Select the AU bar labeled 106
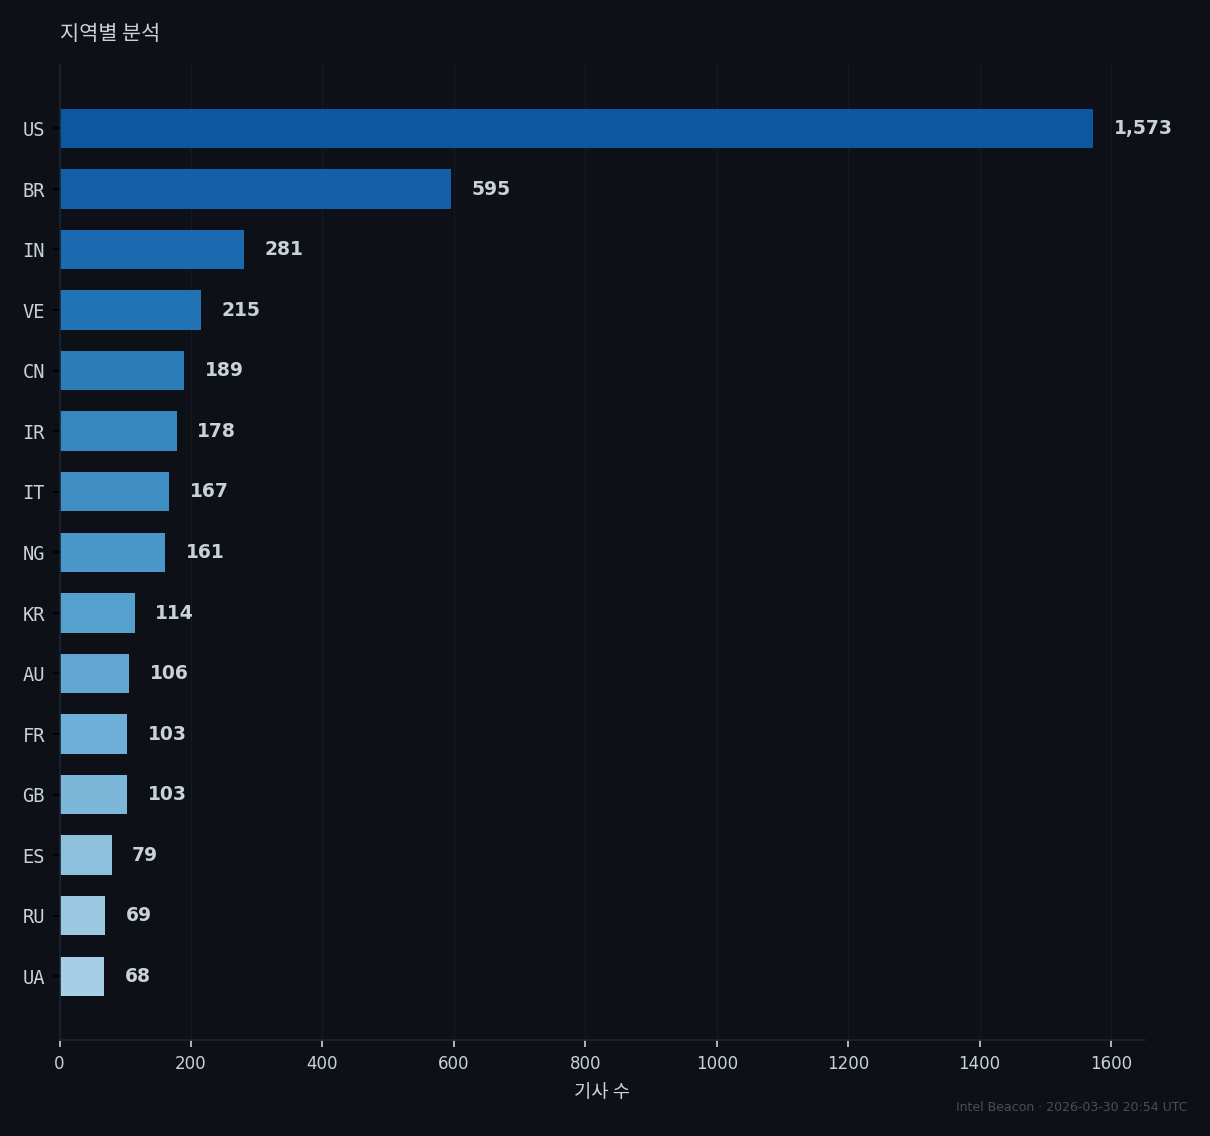1210x1136 pixels. 94,674
